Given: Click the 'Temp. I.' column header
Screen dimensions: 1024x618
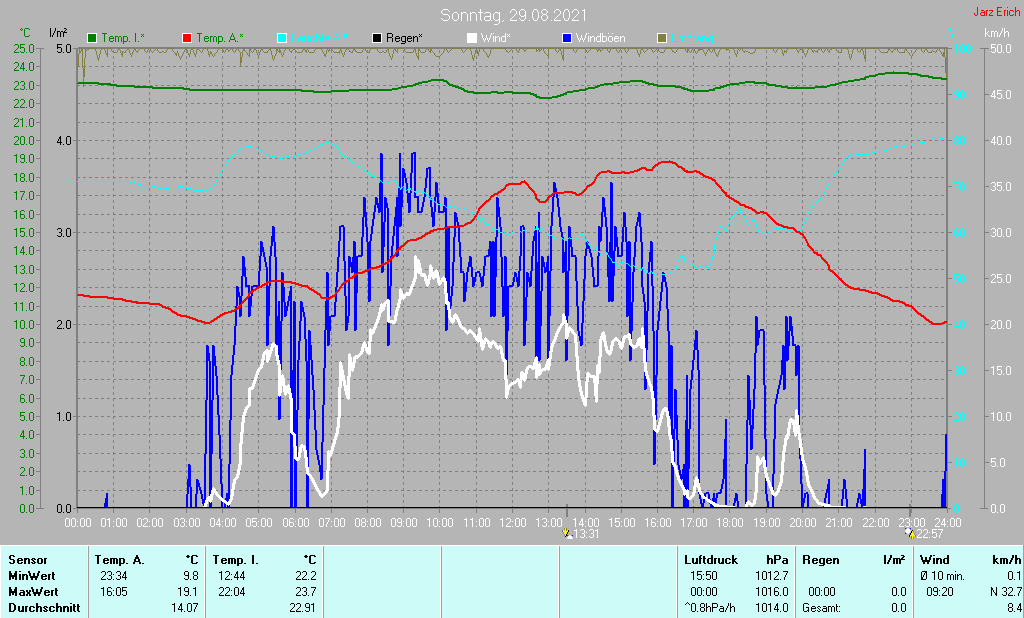Looking at the screenshot, I should click(235, 561).
